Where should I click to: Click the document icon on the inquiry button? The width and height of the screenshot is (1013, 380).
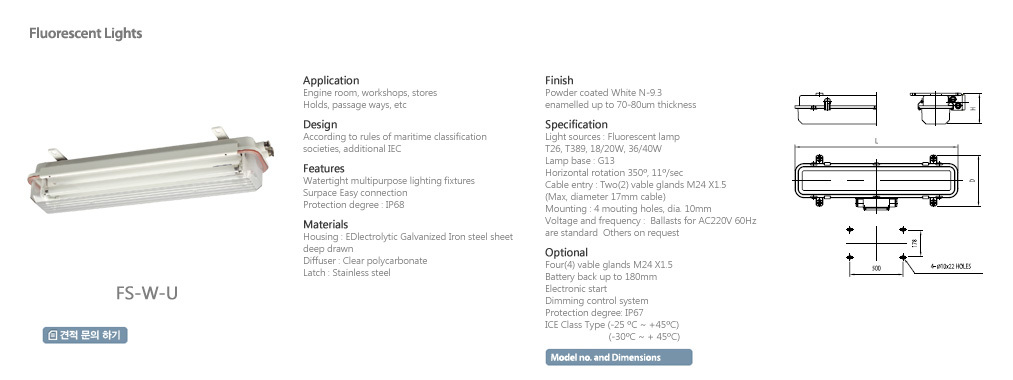pyautogui.click(x=53, y=335)
